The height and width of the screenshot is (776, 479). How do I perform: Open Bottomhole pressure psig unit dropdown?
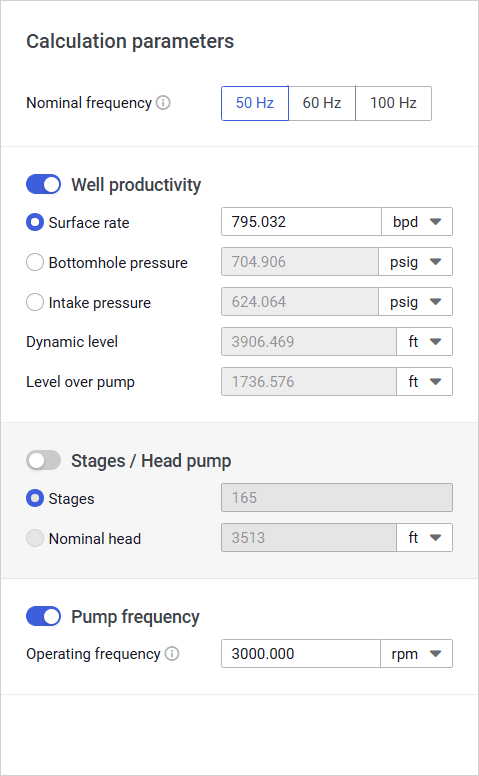(x=415, y=262)
